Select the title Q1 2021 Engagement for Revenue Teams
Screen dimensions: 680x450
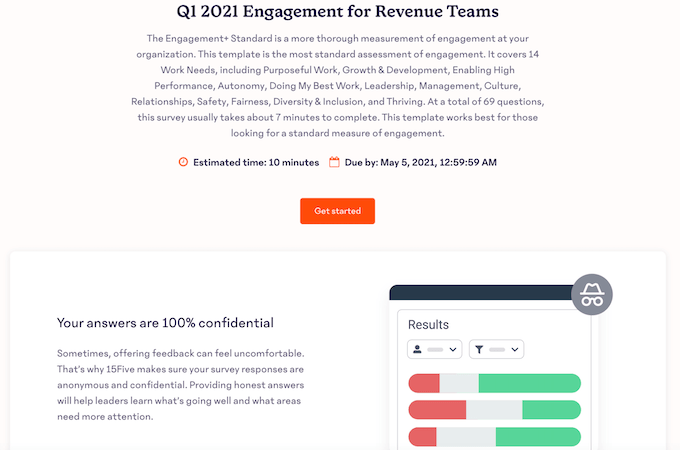click(x=337, y=11)
